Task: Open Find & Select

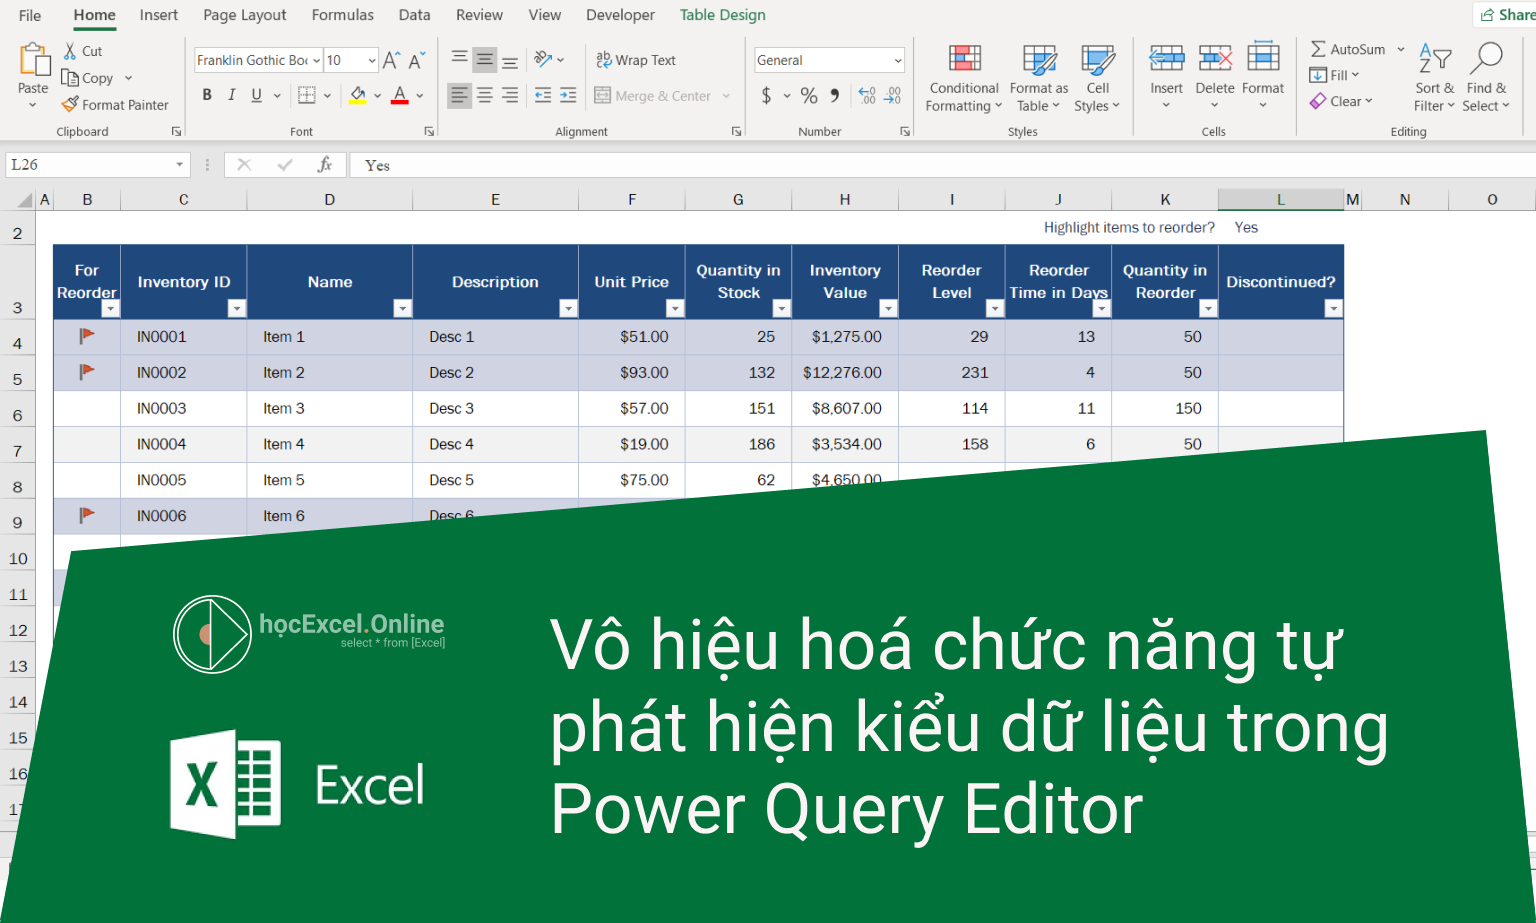Action: tap(1486, 78)
